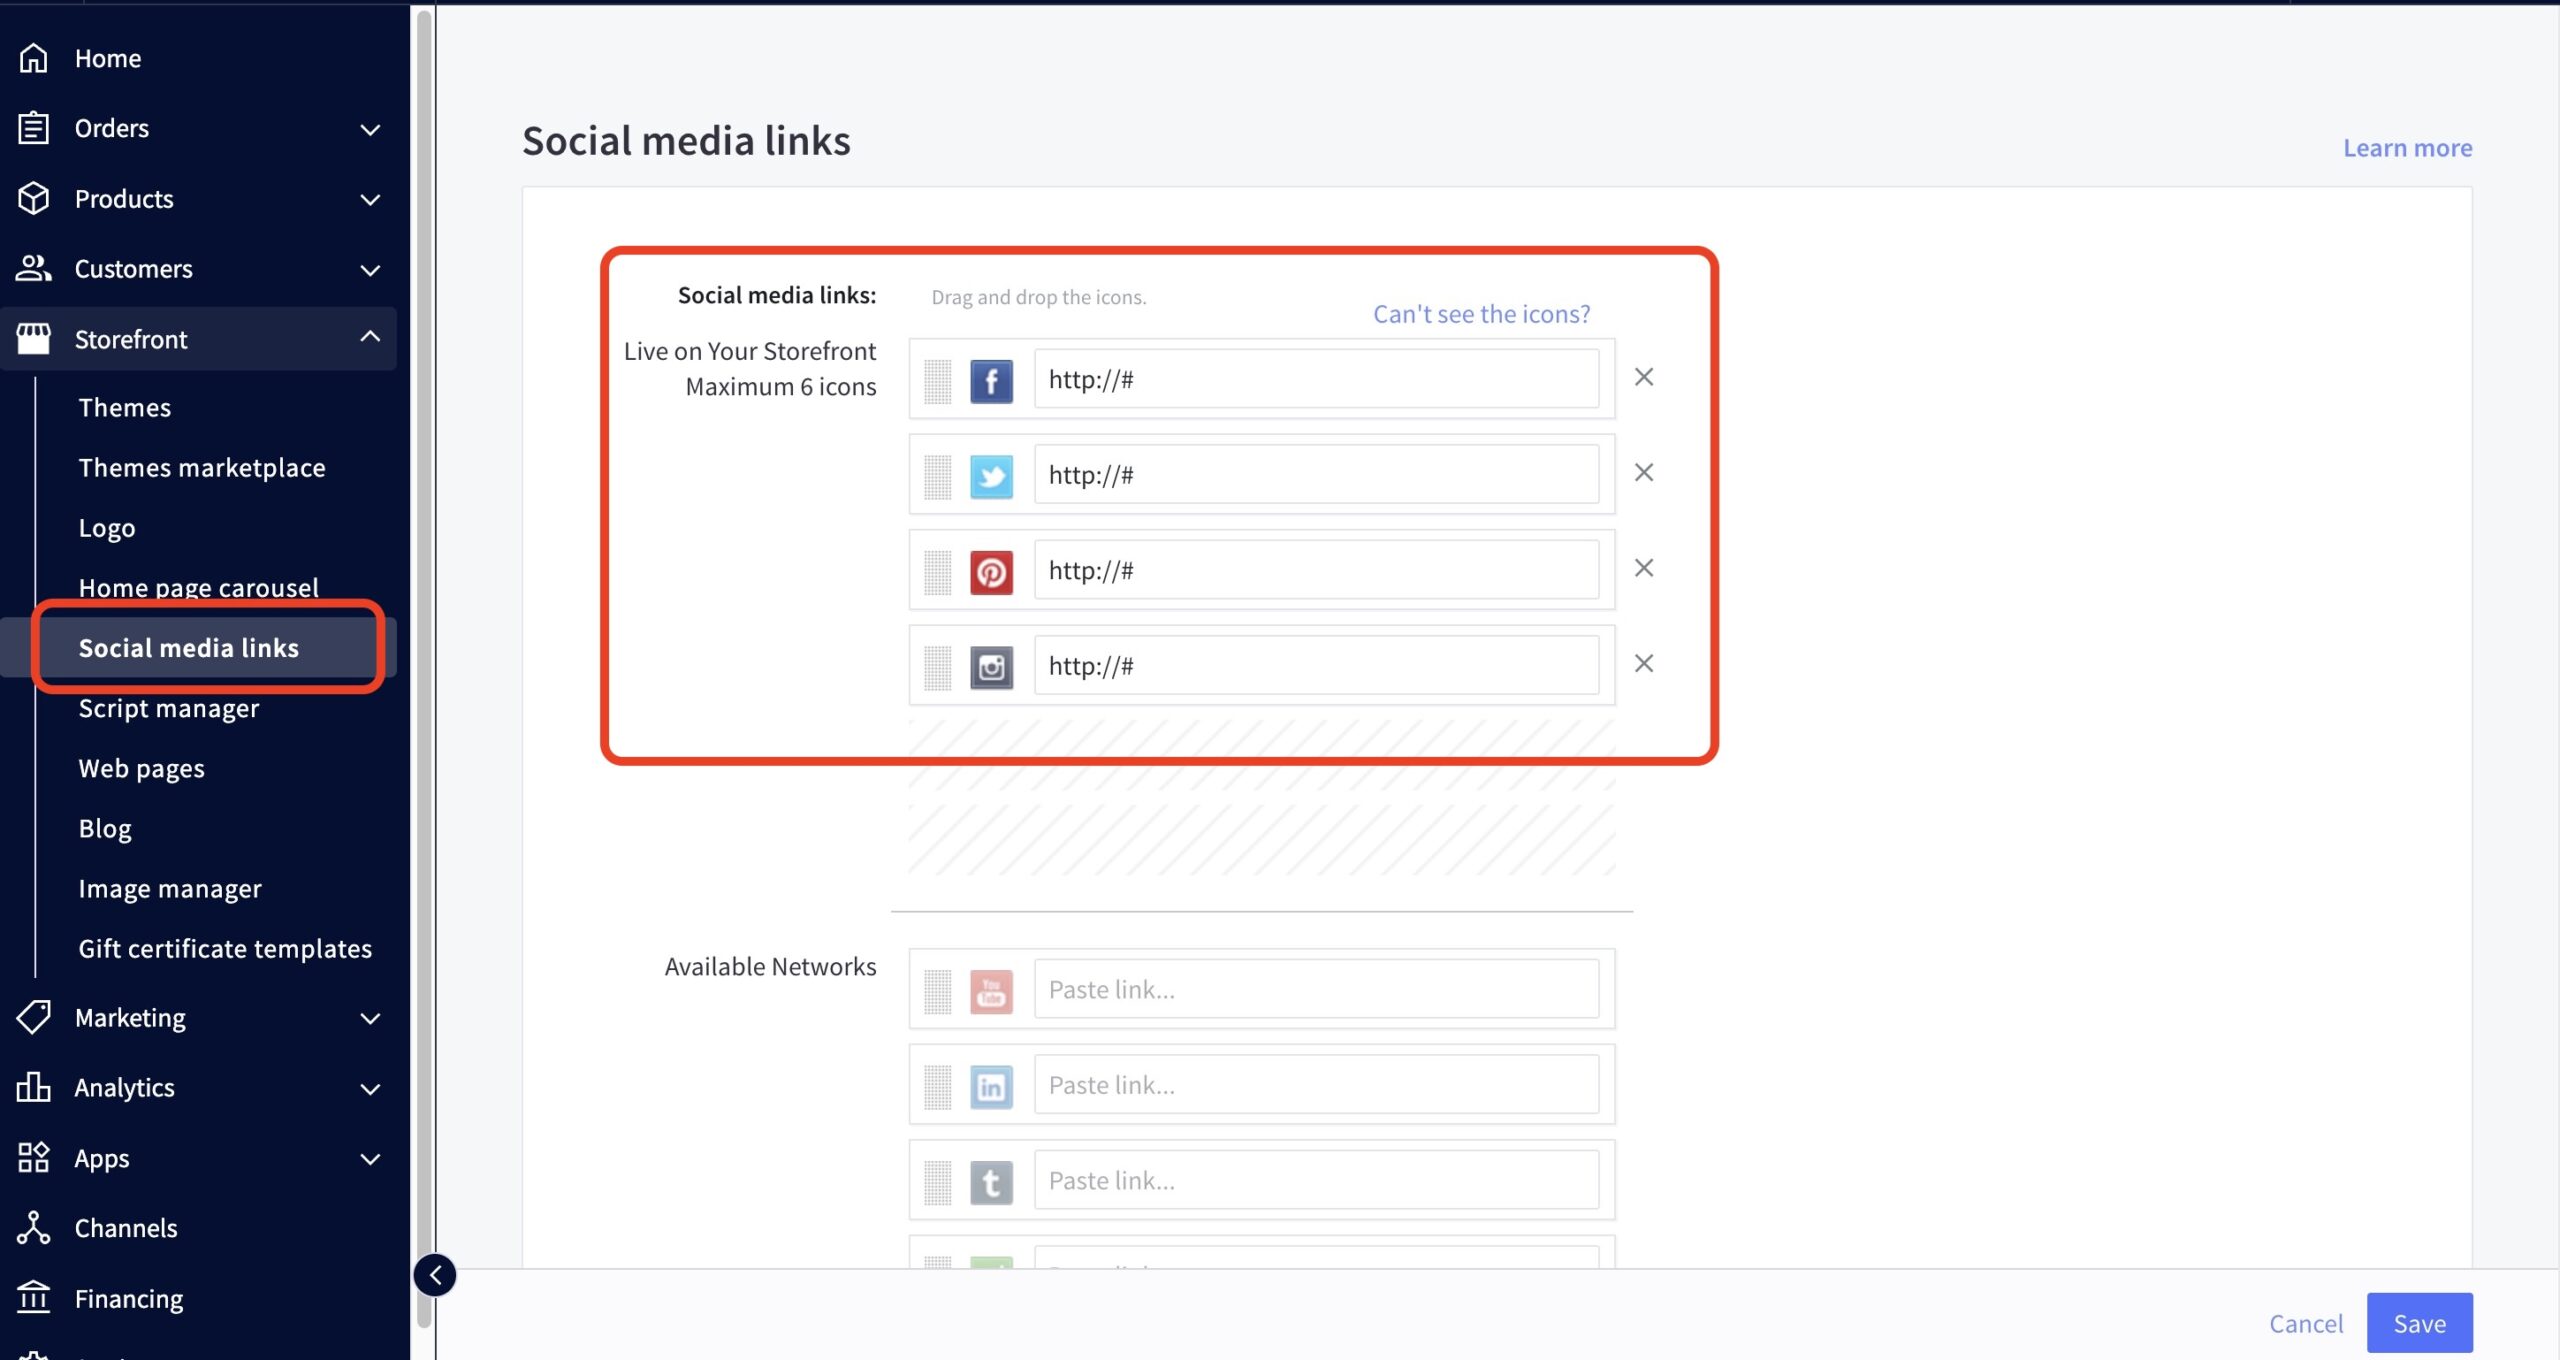Screen dimensions: 2560x1360
Task: Click the YouTube icon under Available Networks
Action: tap(991, 991)
